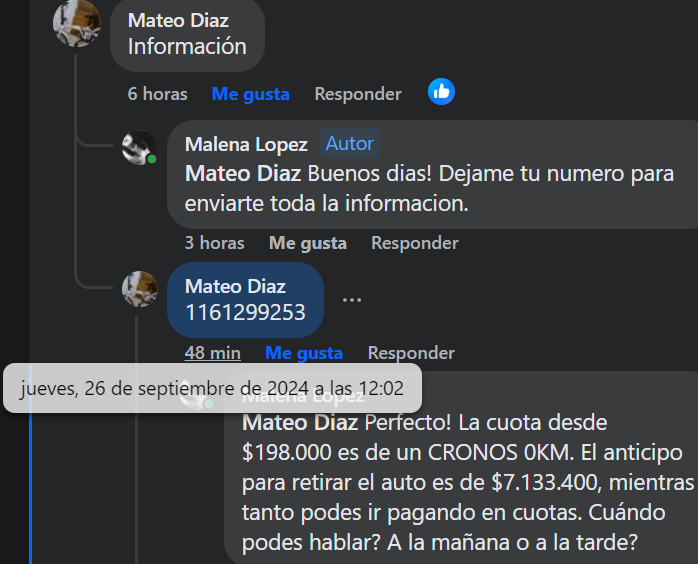
Task: Click Responder under Malena's Buenos dias reply
Action: [415, 243]
